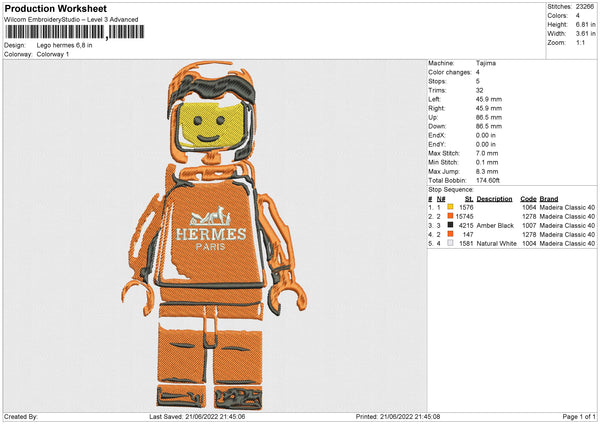This screenshot has height=424, width=600.
Task: Click the 'Printed: 21/06/2022 21:45:08' text
Action: [398, 416]
